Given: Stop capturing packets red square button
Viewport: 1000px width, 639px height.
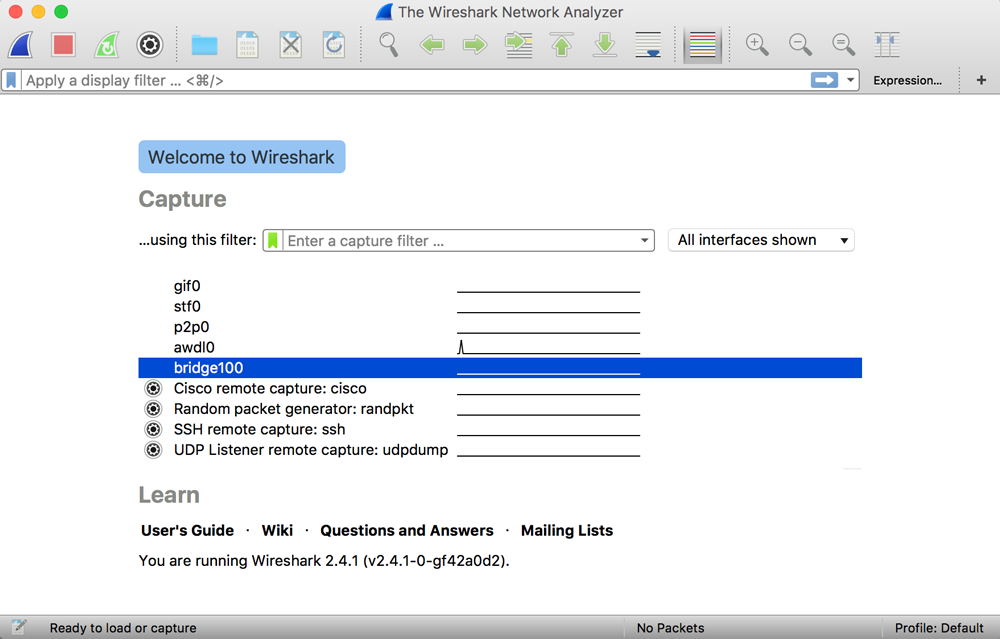Looking at the screenshot, I should coord(63,45).
